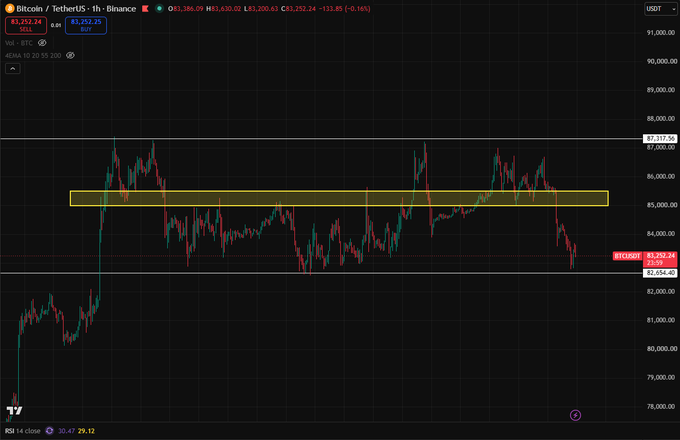Click 89,000.00 on the price axis
Image resolution: width=680 pixels, height=440 pixels.
[x=660, y=90]
